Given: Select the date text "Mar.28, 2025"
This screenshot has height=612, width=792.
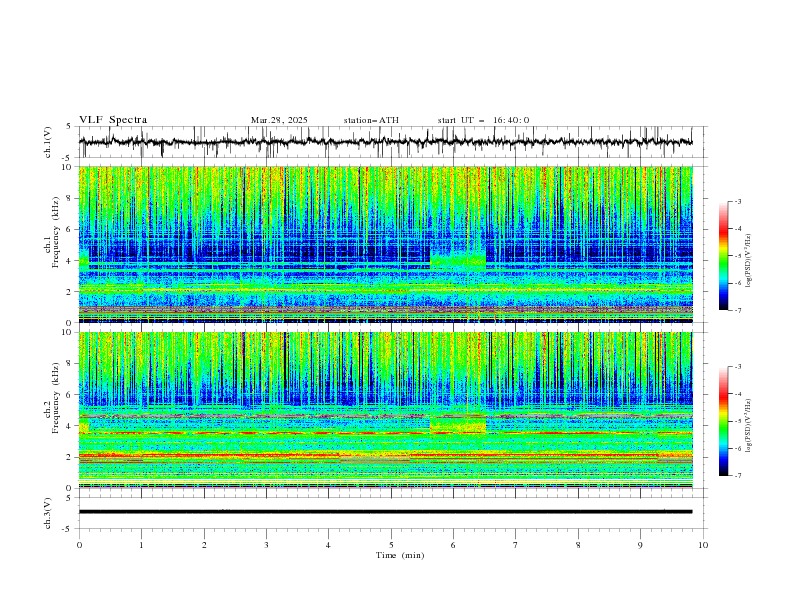Looking at the screenshot, I should [279, 120].
